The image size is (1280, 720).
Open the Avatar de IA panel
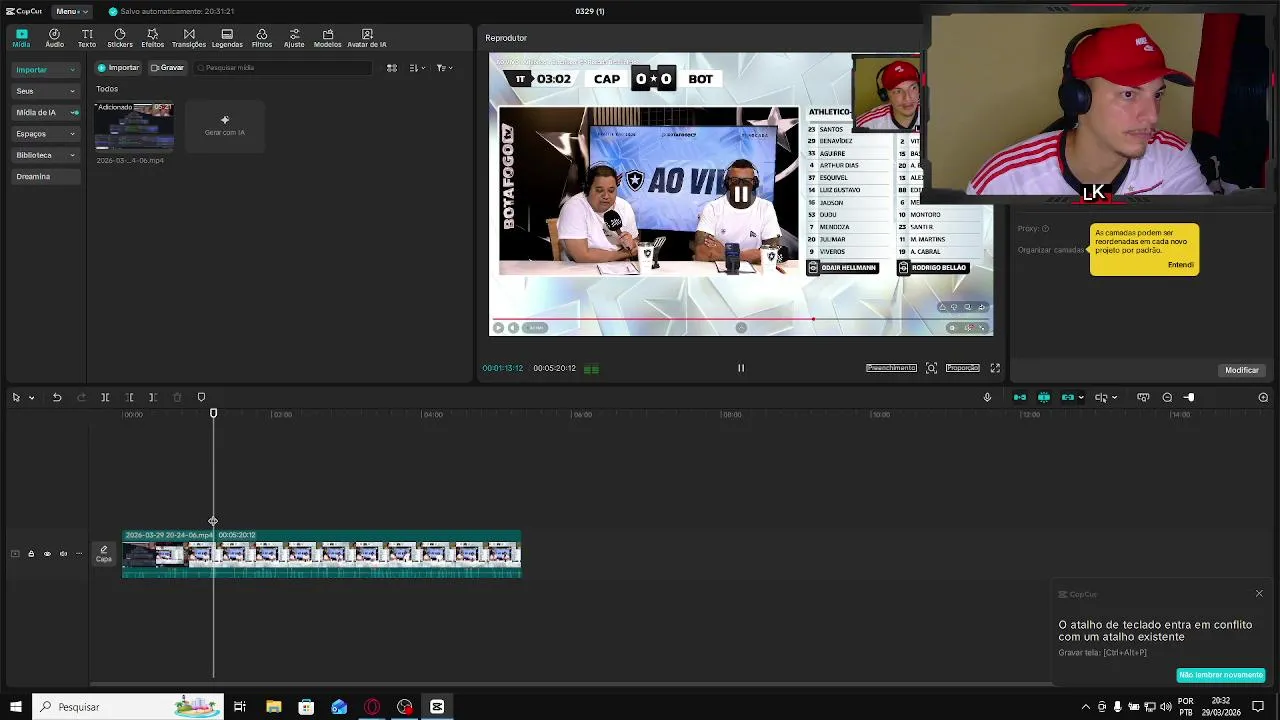point(366,38)
